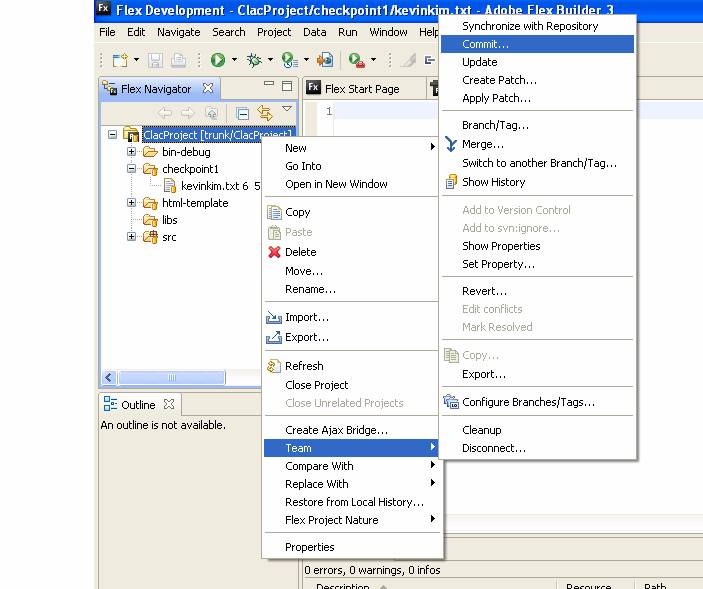Choose Branch/Tag... option
This screenshot has height=589, width=703.
coord(537,125)
